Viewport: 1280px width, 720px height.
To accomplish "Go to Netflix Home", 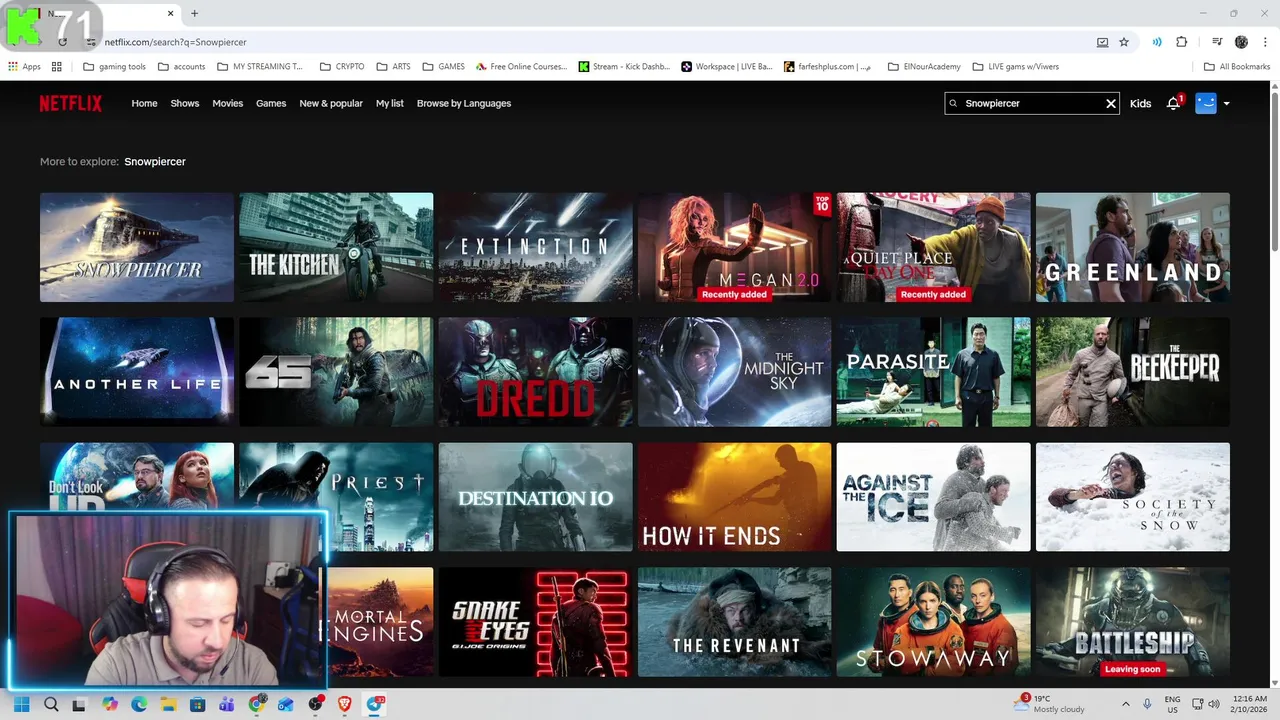I will pyautogui.click(x=144, y=103).
